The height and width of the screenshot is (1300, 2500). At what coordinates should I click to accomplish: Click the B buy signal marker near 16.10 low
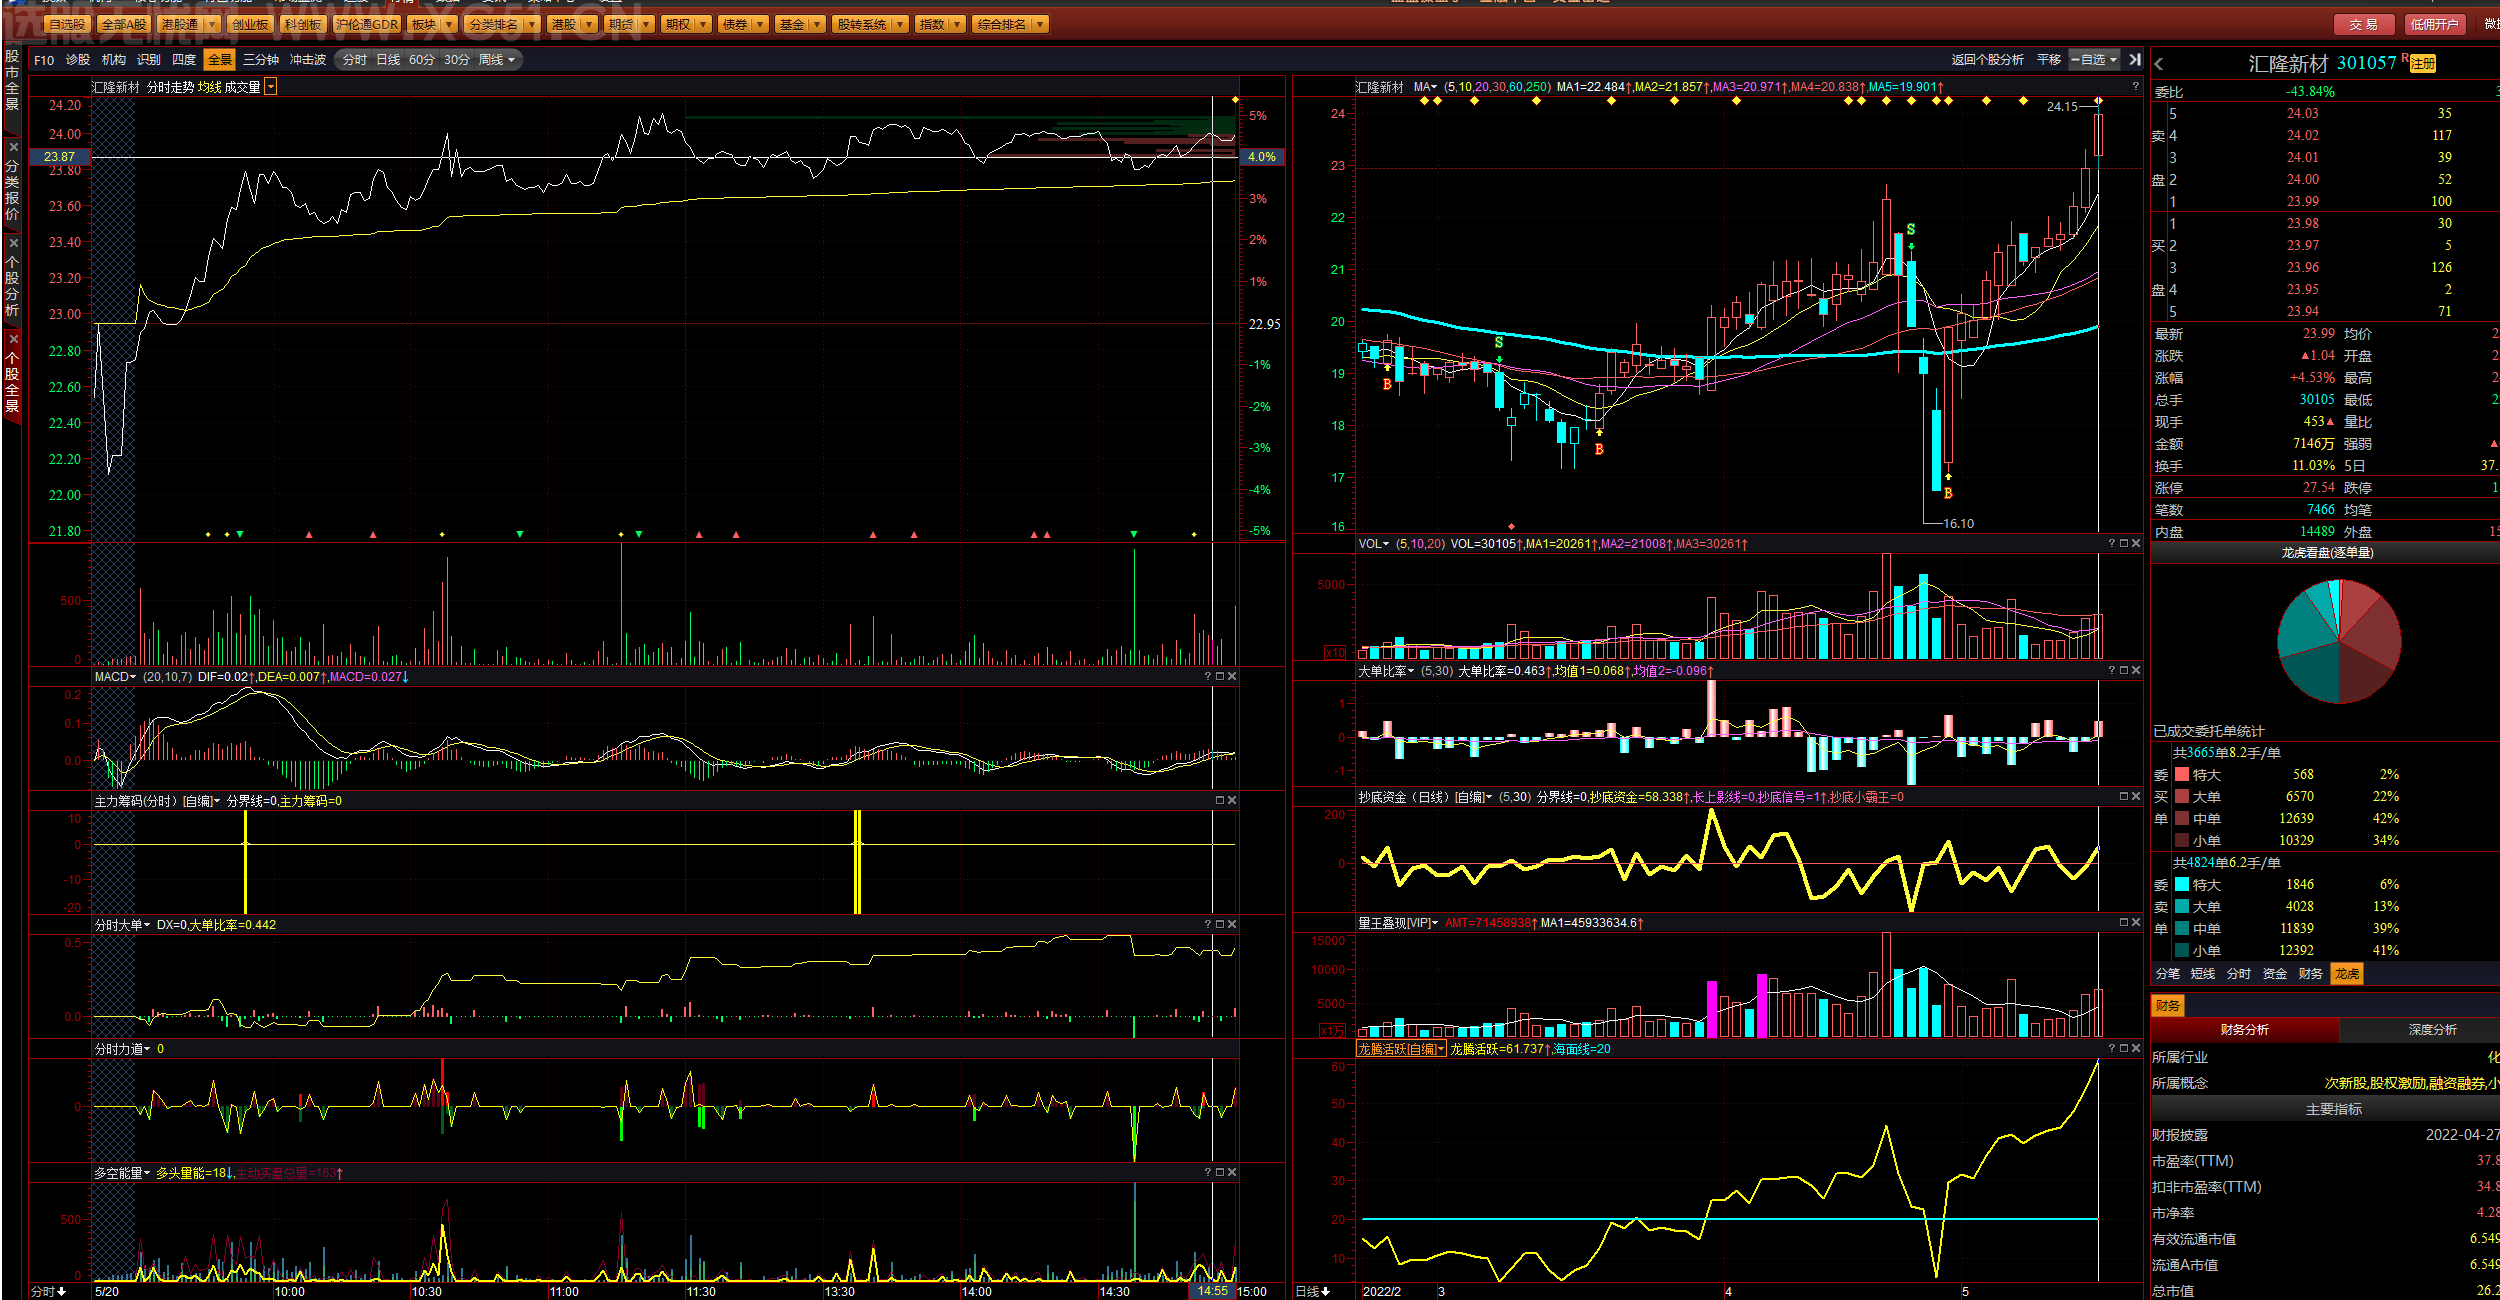(x=1948, y=493)
